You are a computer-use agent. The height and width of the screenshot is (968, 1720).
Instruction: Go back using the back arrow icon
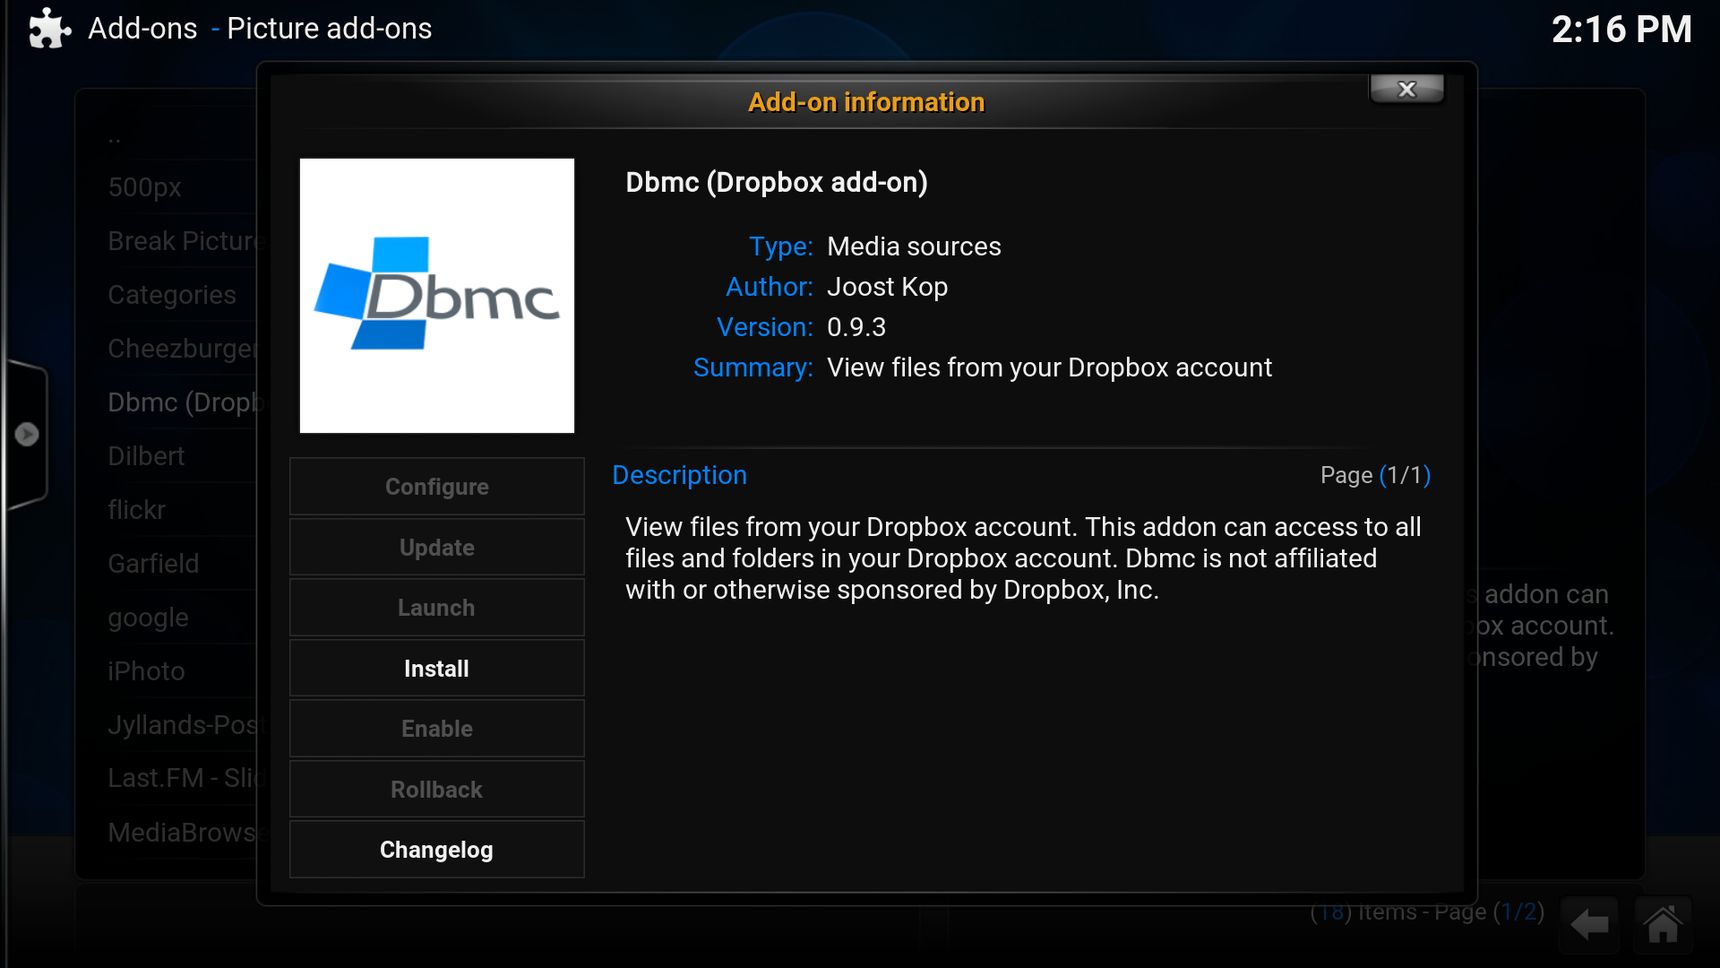point(1589,924)
